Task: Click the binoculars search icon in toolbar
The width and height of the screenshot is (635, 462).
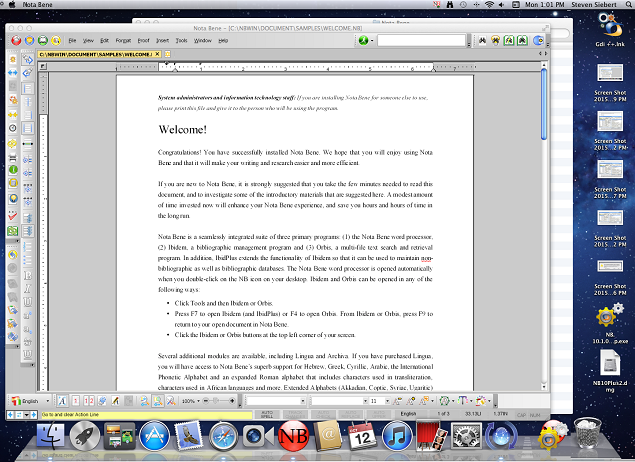Action: click(x=480, y=41)
